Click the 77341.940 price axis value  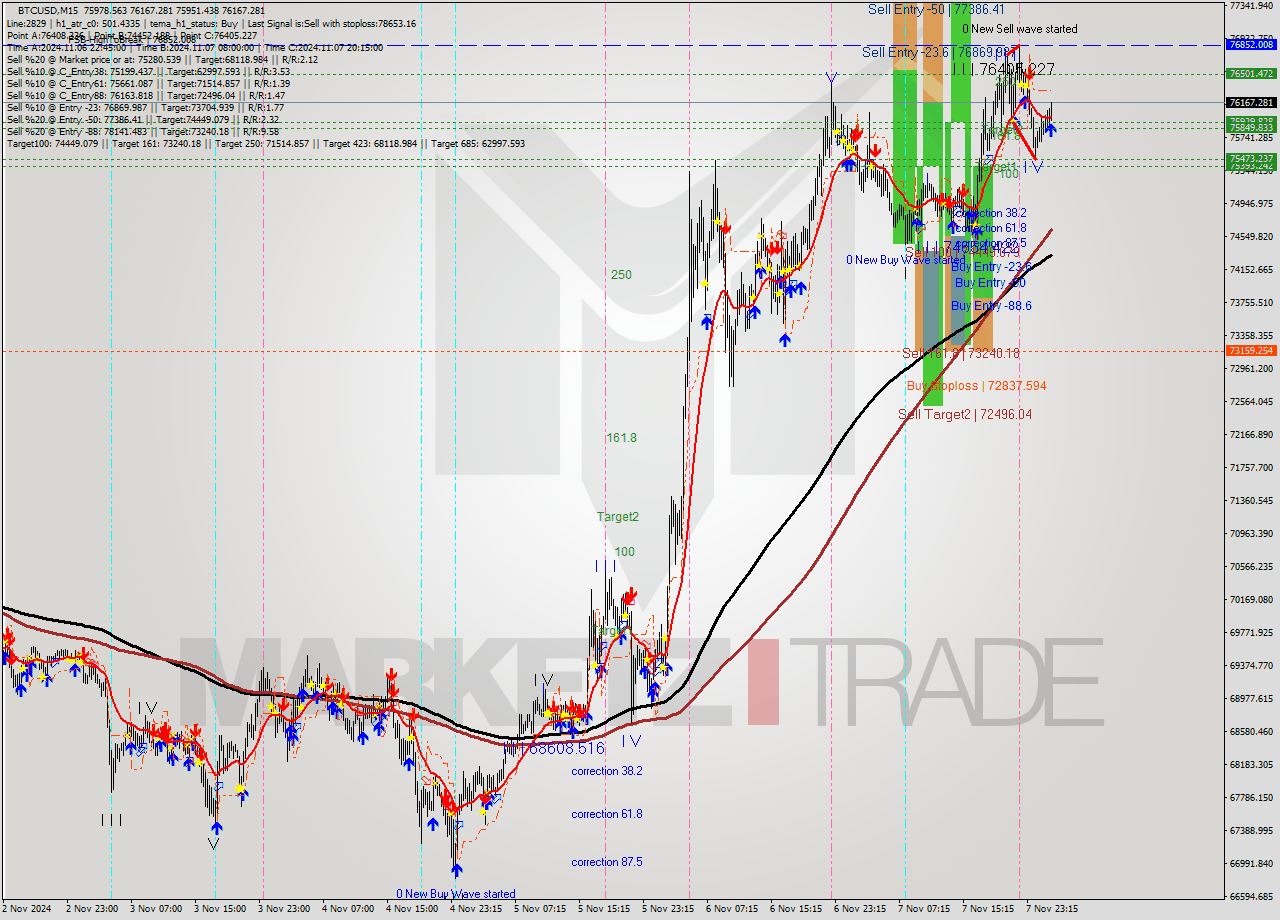coord(1251,6)
